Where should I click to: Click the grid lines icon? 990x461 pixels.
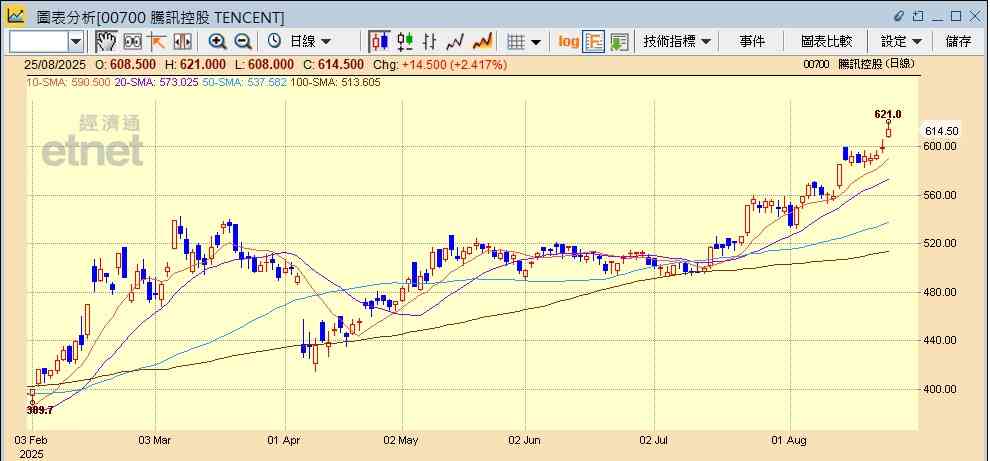point(516,42)
